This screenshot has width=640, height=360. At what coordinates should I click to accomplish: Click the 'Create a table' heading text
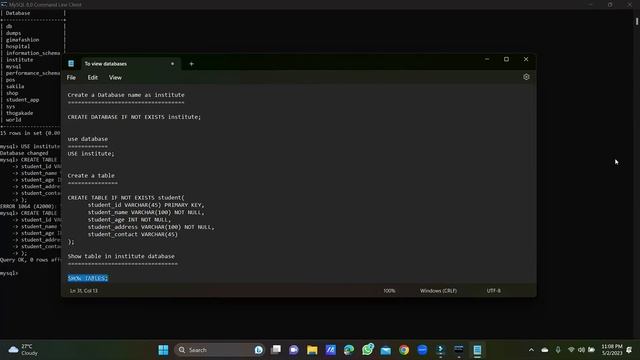click(91, 176)
